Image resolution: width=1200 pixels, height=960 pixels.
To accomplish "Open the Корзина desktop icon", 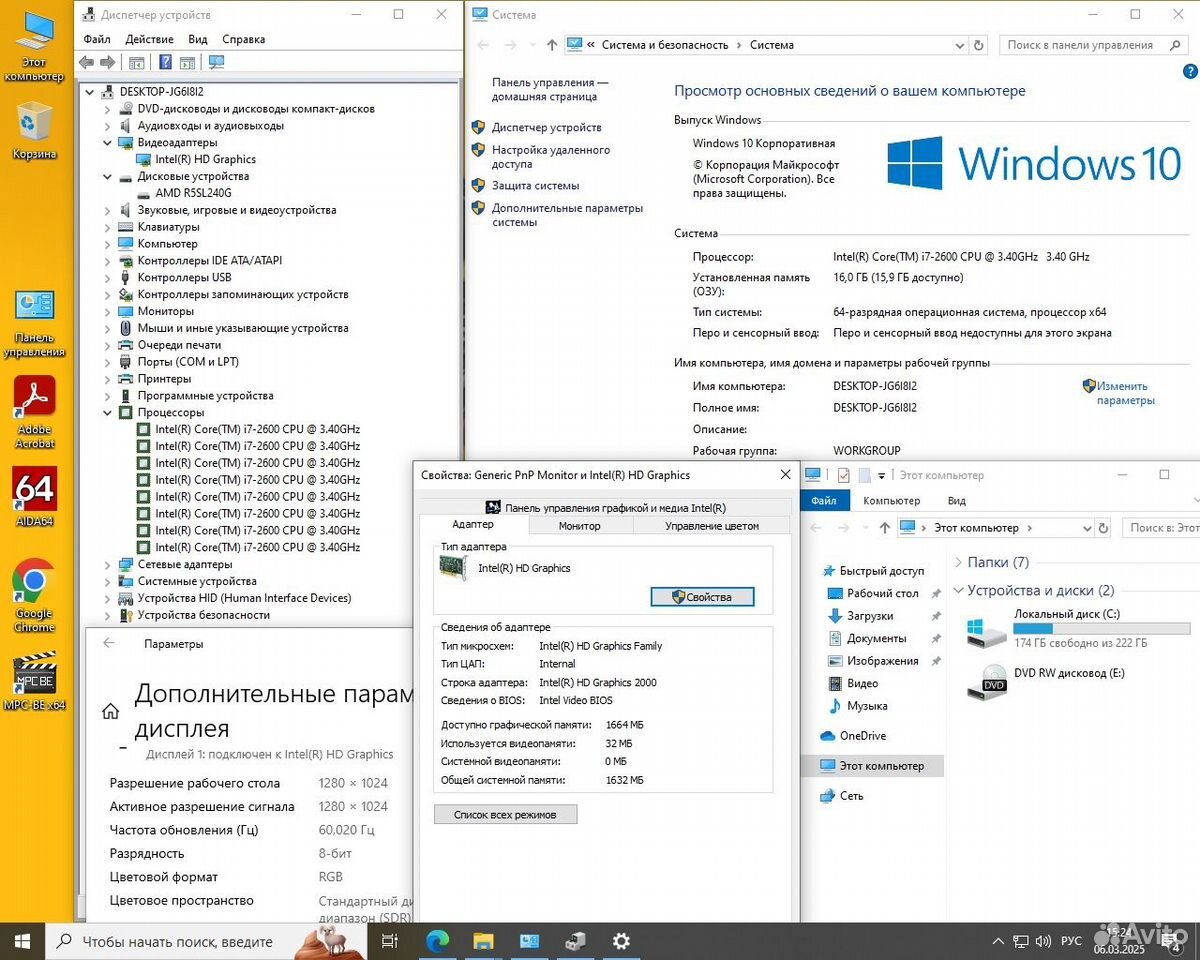I will [34, 131].
